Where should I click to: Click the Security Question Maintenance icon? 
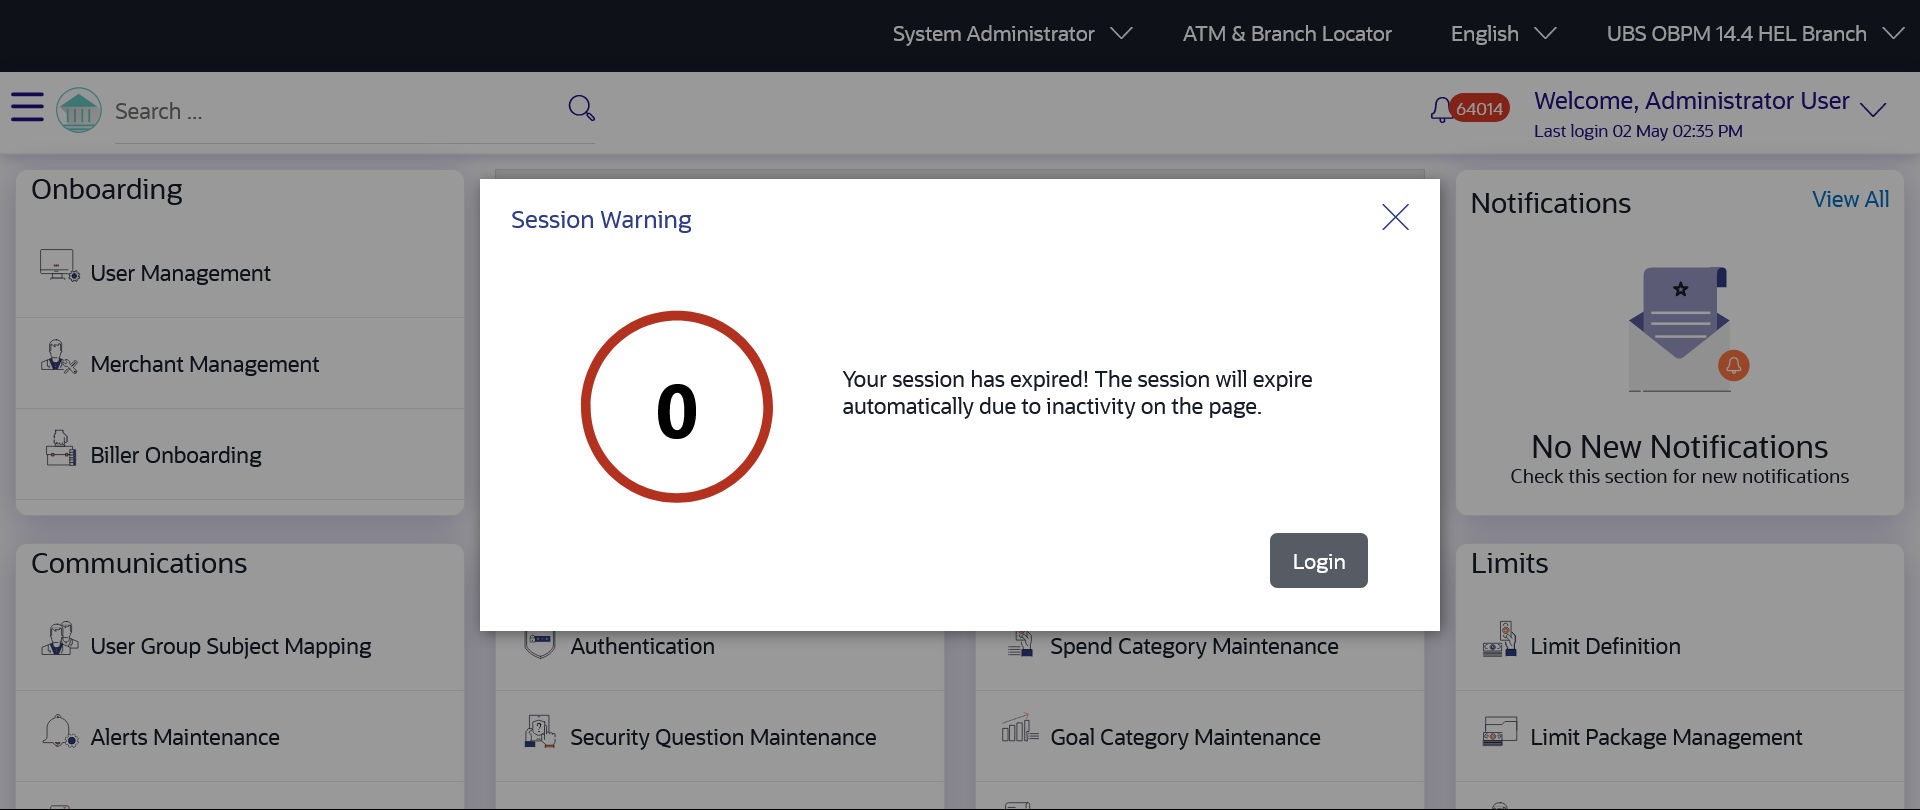tap(540, 731)
